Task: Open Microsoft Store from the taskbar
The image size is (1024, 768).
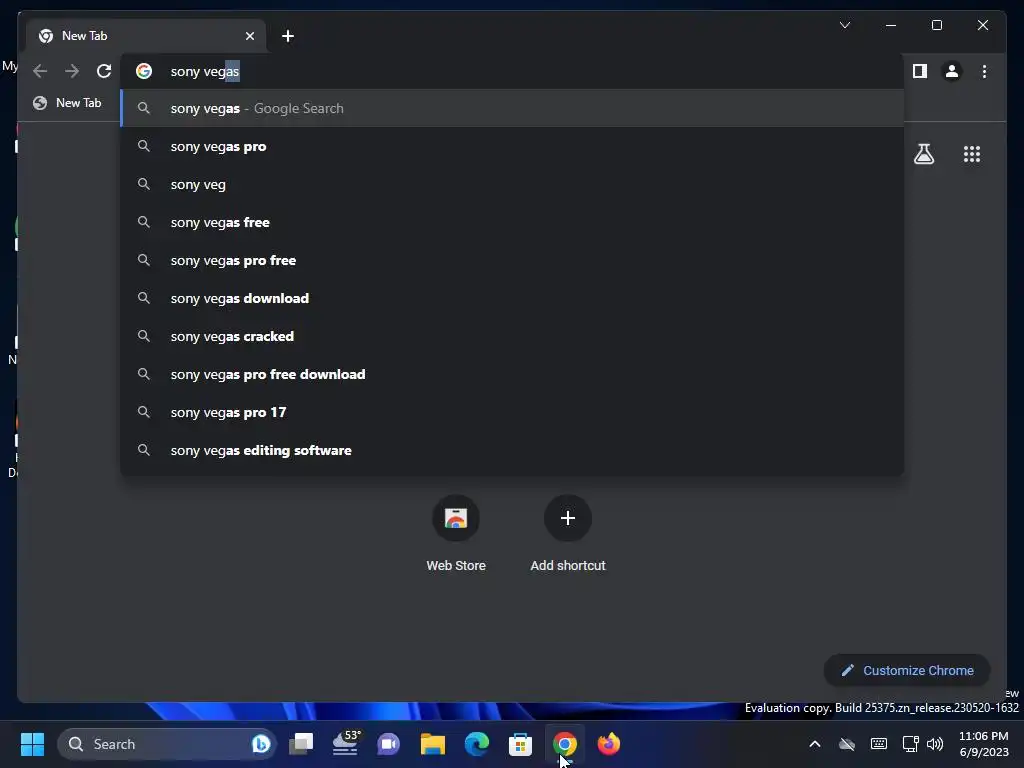Action: [x=520, y=744]
